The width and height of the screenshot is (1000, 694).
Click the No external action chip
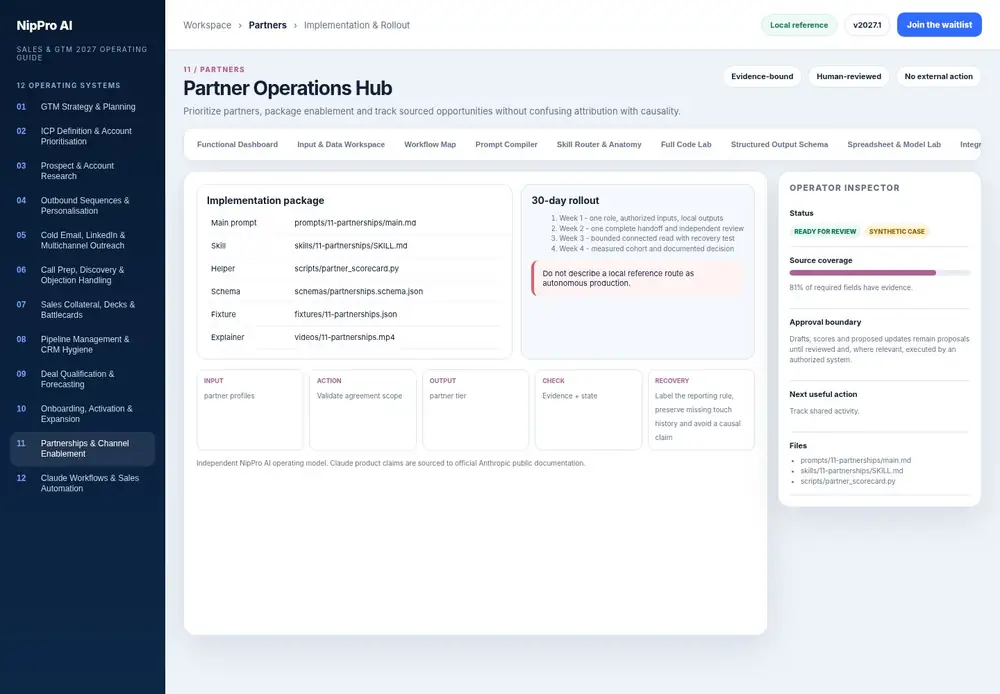(x=938, y=77)
